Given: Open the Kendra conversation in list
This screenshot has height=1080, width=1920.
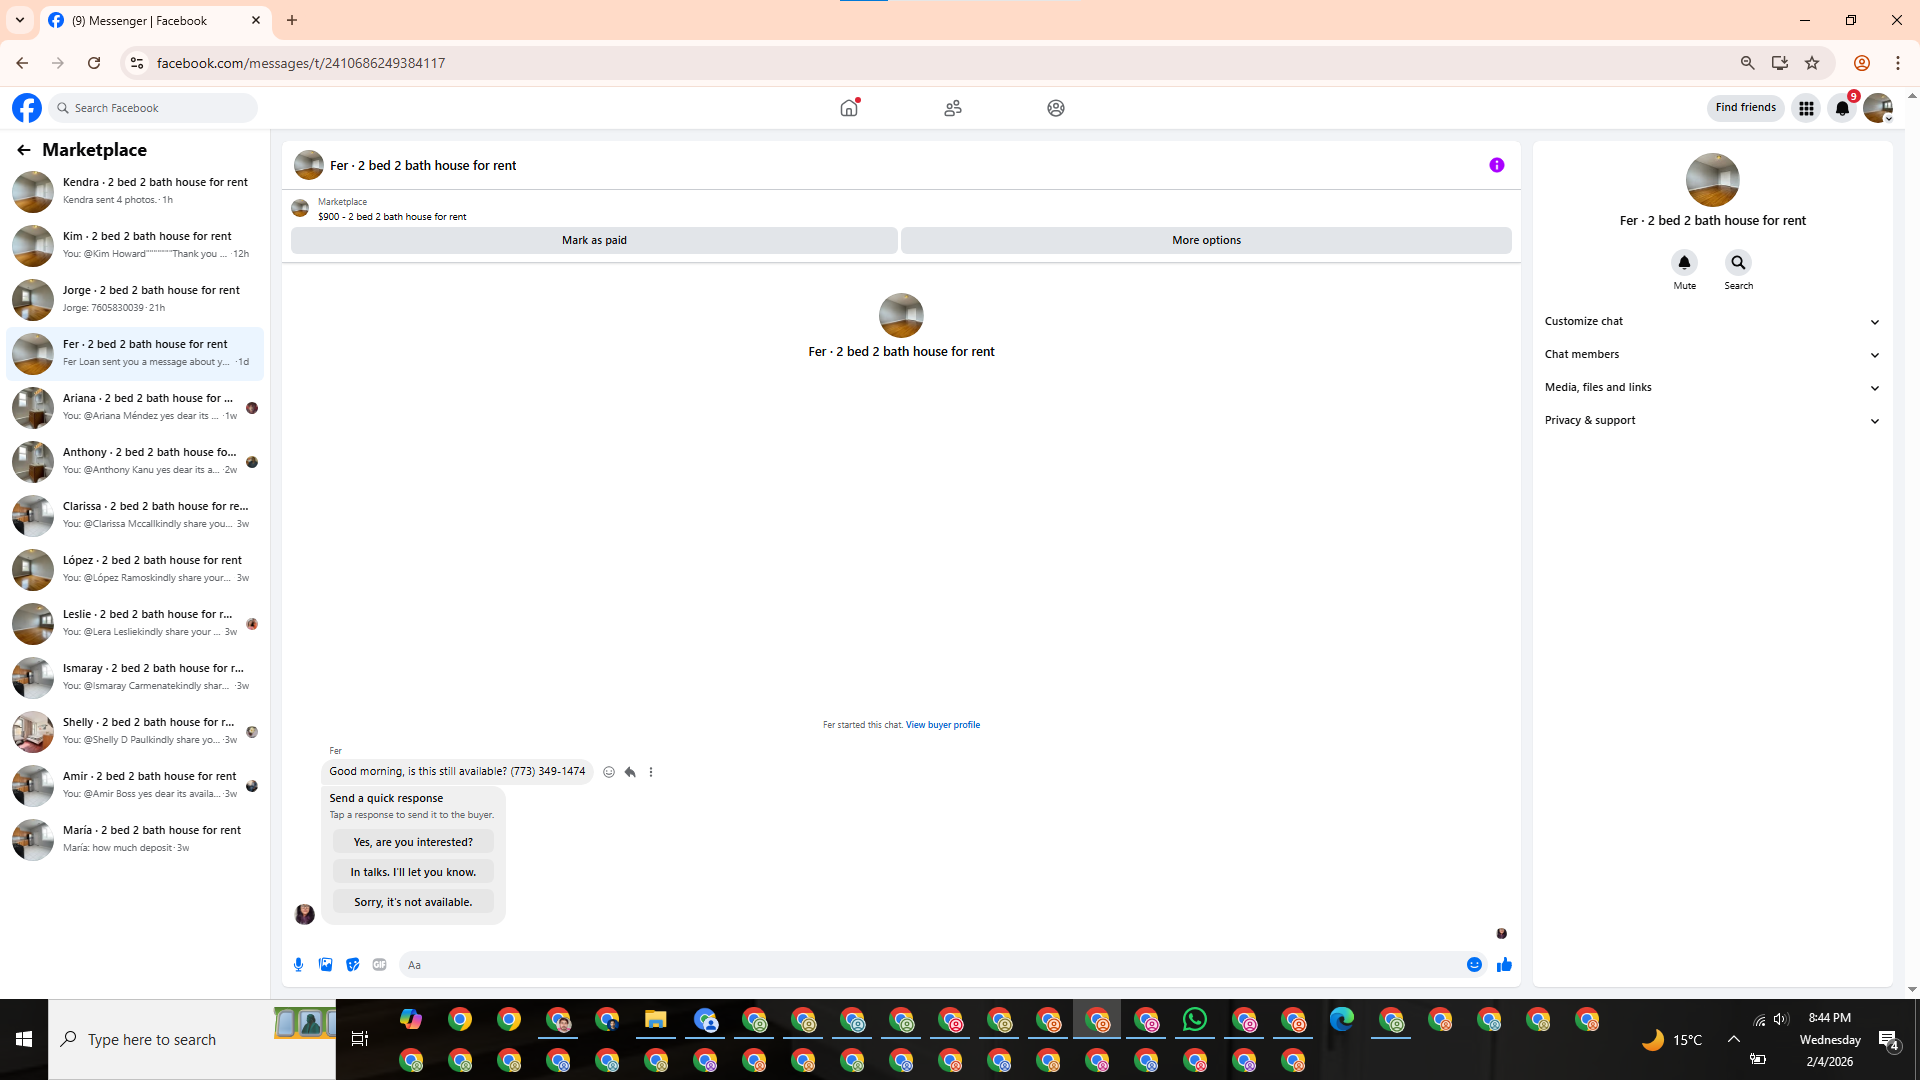Looking at the screenshot, I should point(135,191).
